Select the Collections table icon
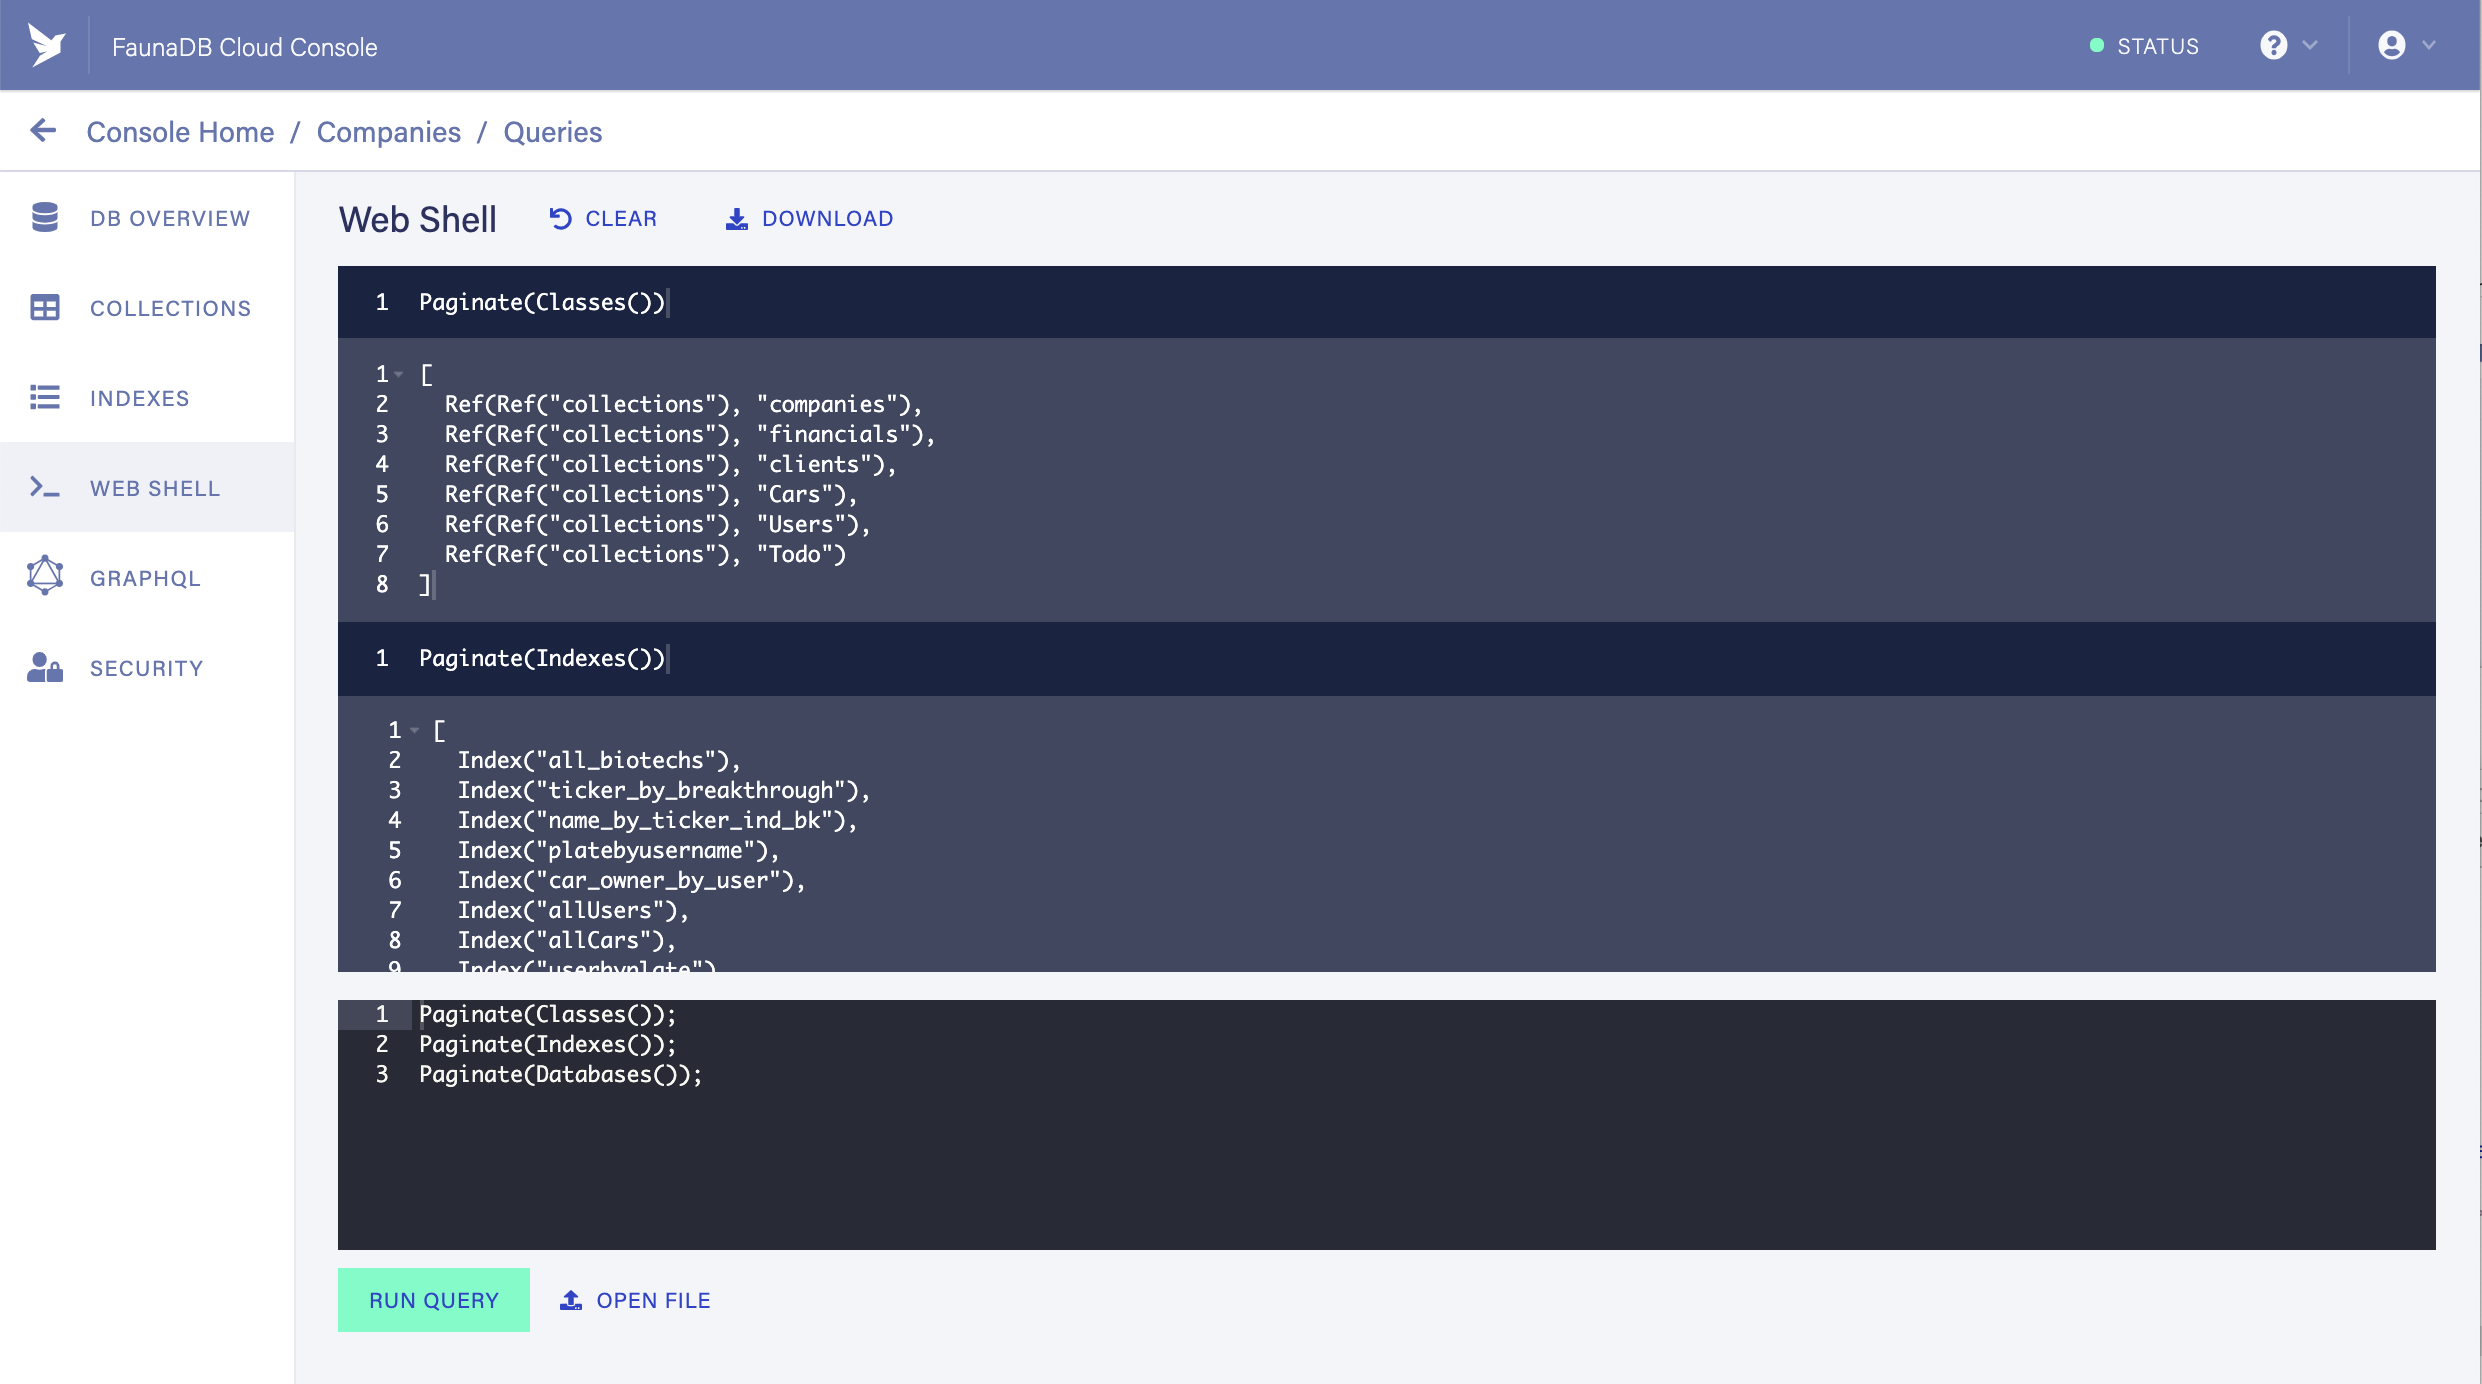 (45, 307)
